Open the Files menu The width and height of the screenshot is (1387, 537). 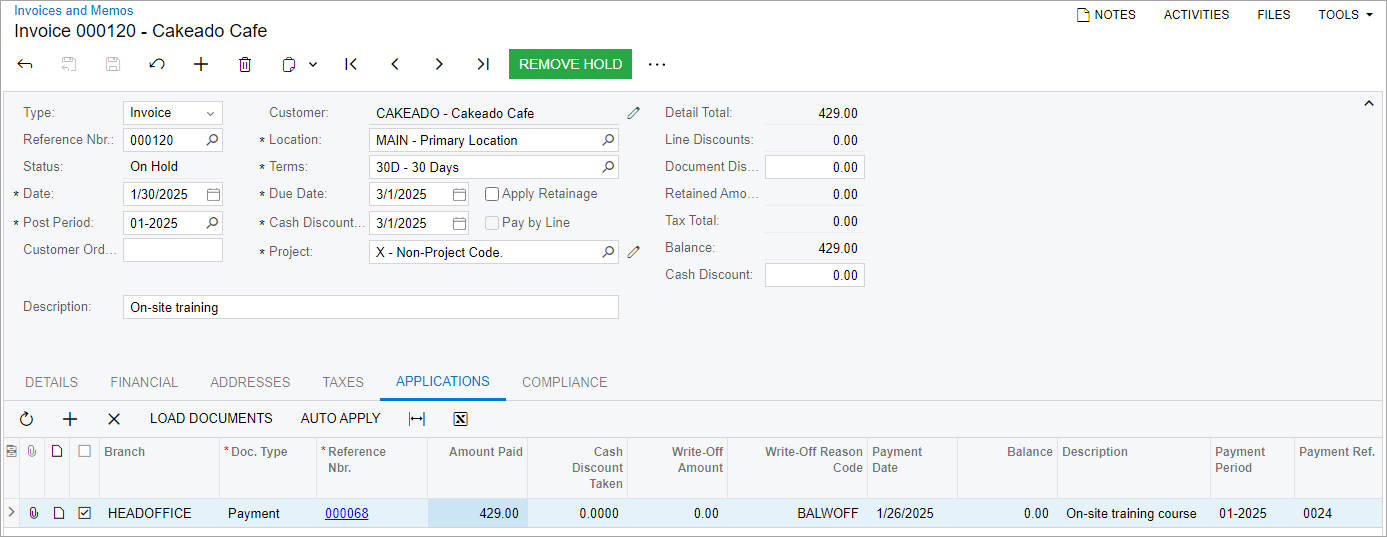pyautogui.click(x=1274, y=15)
